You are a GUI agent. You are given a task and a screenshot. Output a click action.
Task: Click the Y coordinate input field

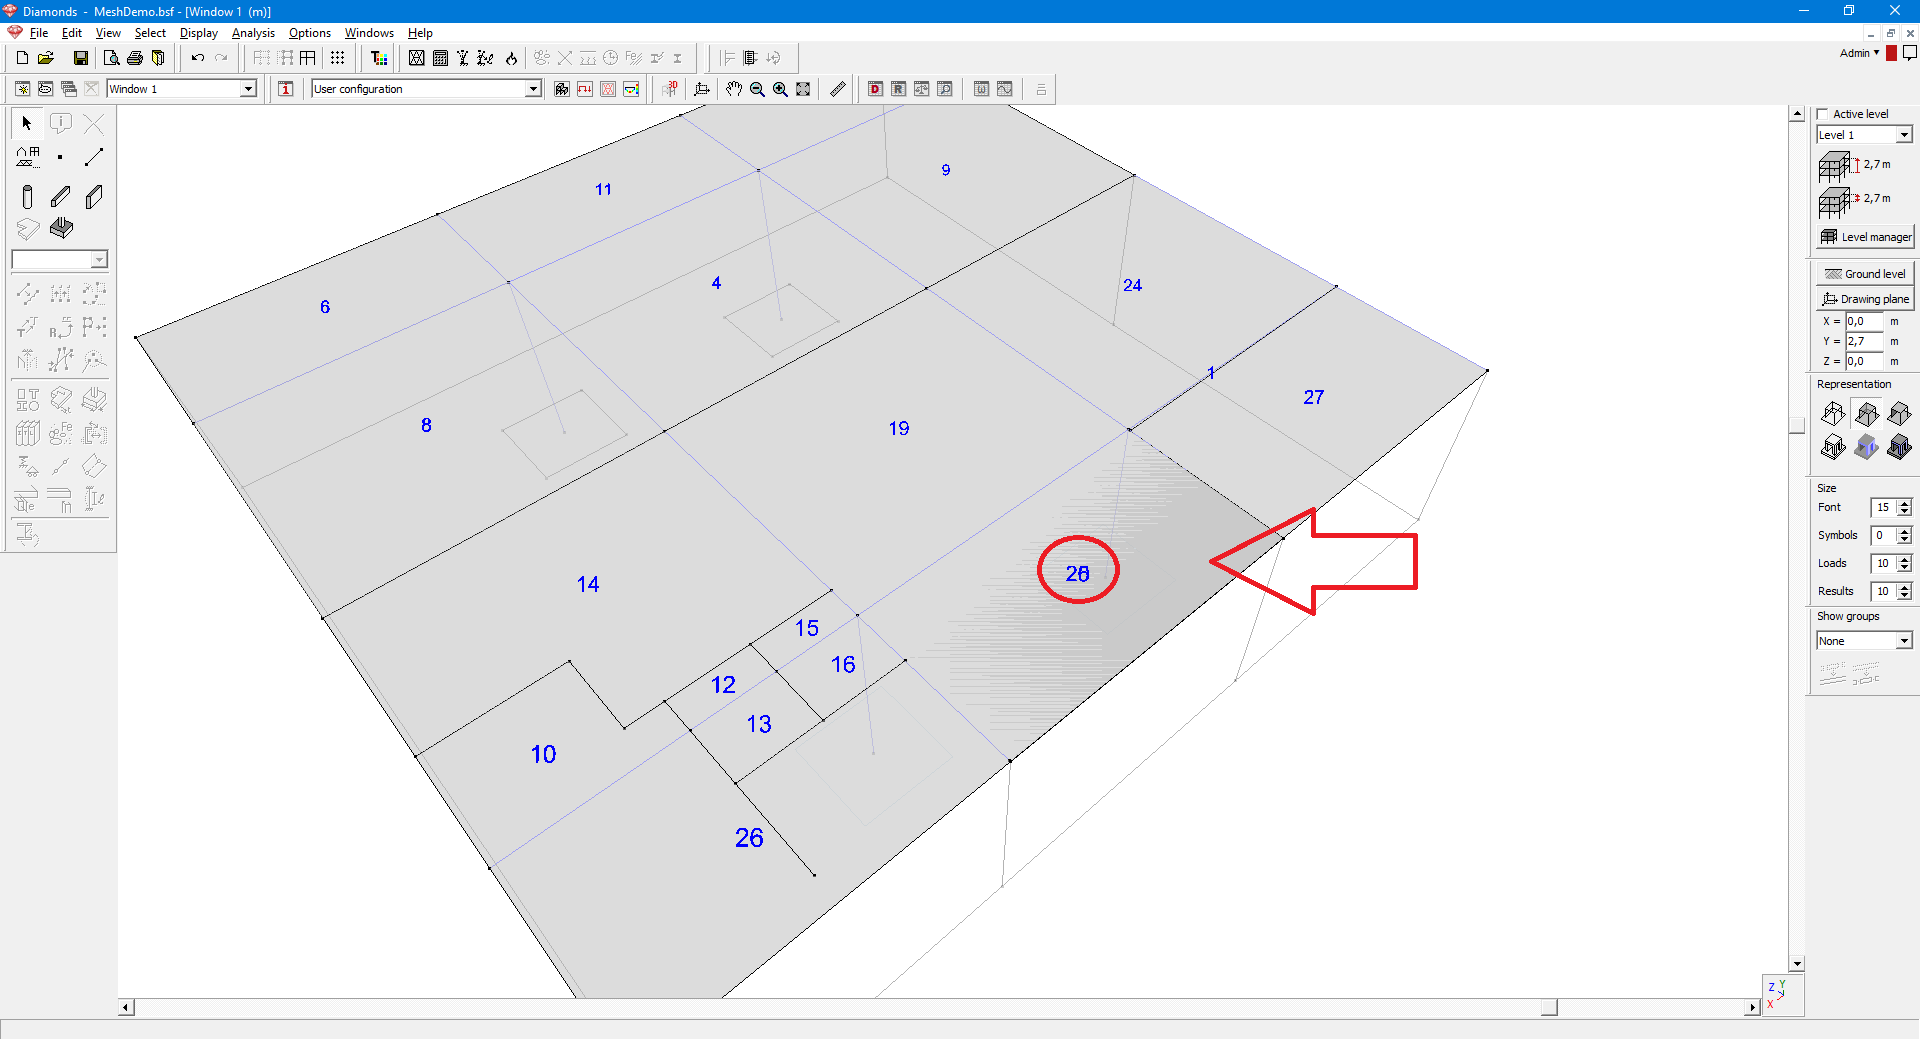pyautogui.click(x=1865, y=341)
